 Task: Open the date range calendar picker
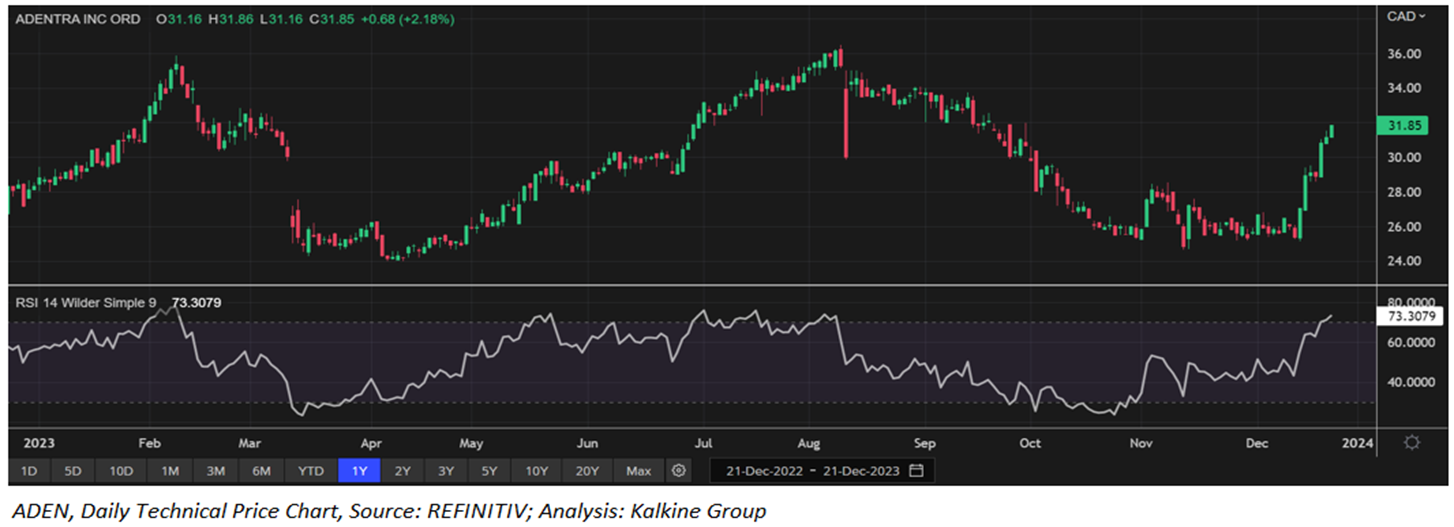[x=916, y=470]
